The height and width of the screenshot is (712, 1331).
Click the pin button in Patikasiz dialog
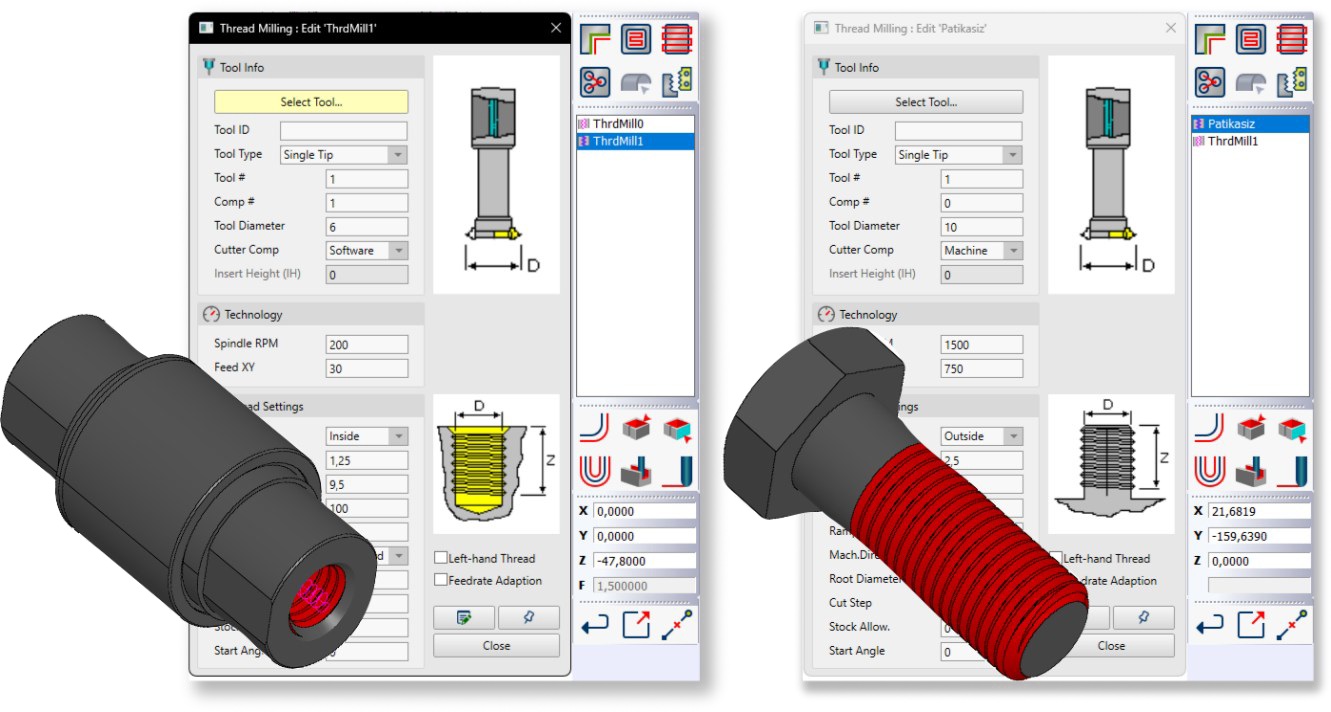tap(1143, 617)
